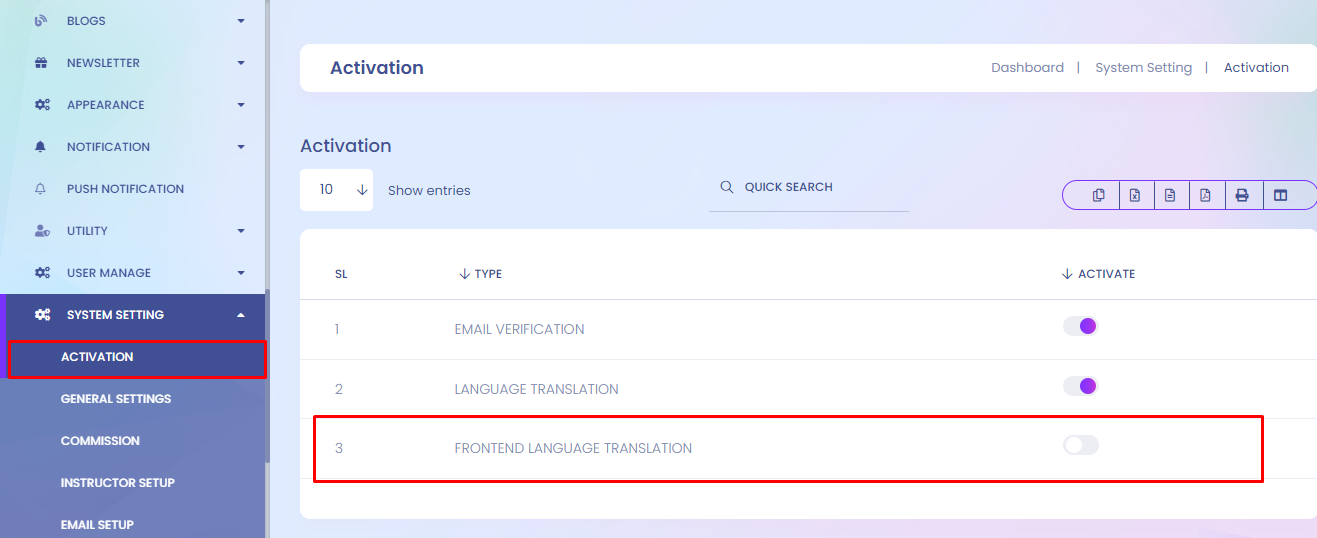Click the Notification bell icon
The height and width of the screenshot is (538, 1317).
pos(41,147)
